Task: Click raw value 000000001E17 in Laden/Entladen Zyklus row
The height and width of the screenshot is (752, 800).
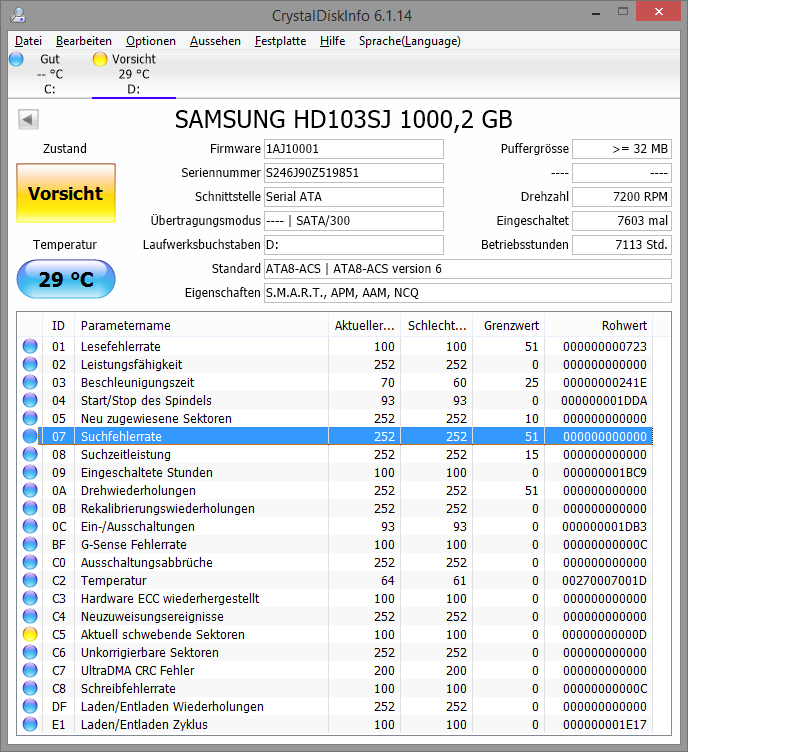Action: pos(605,724)
